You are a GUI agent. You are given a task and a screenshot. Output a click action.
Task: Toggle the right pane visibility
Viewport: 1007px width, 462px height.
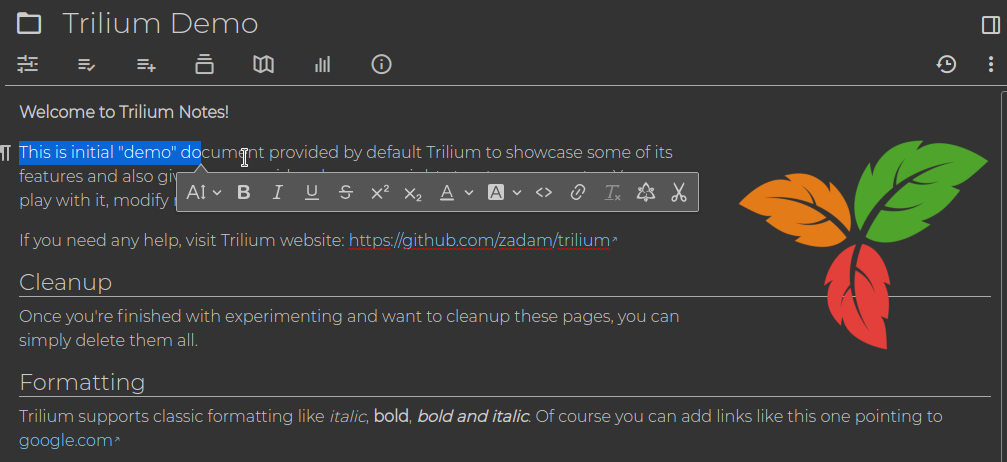click(990, 24)
